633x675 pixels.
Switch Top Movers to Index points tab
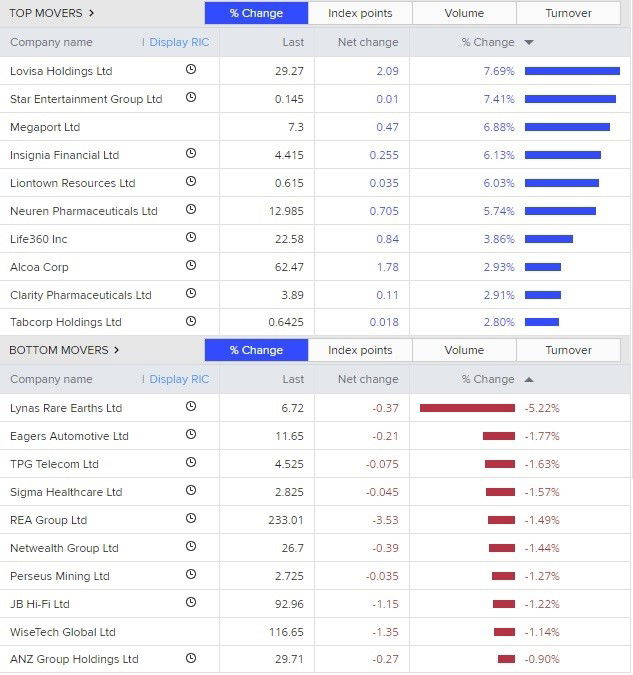tap(360, 13)
